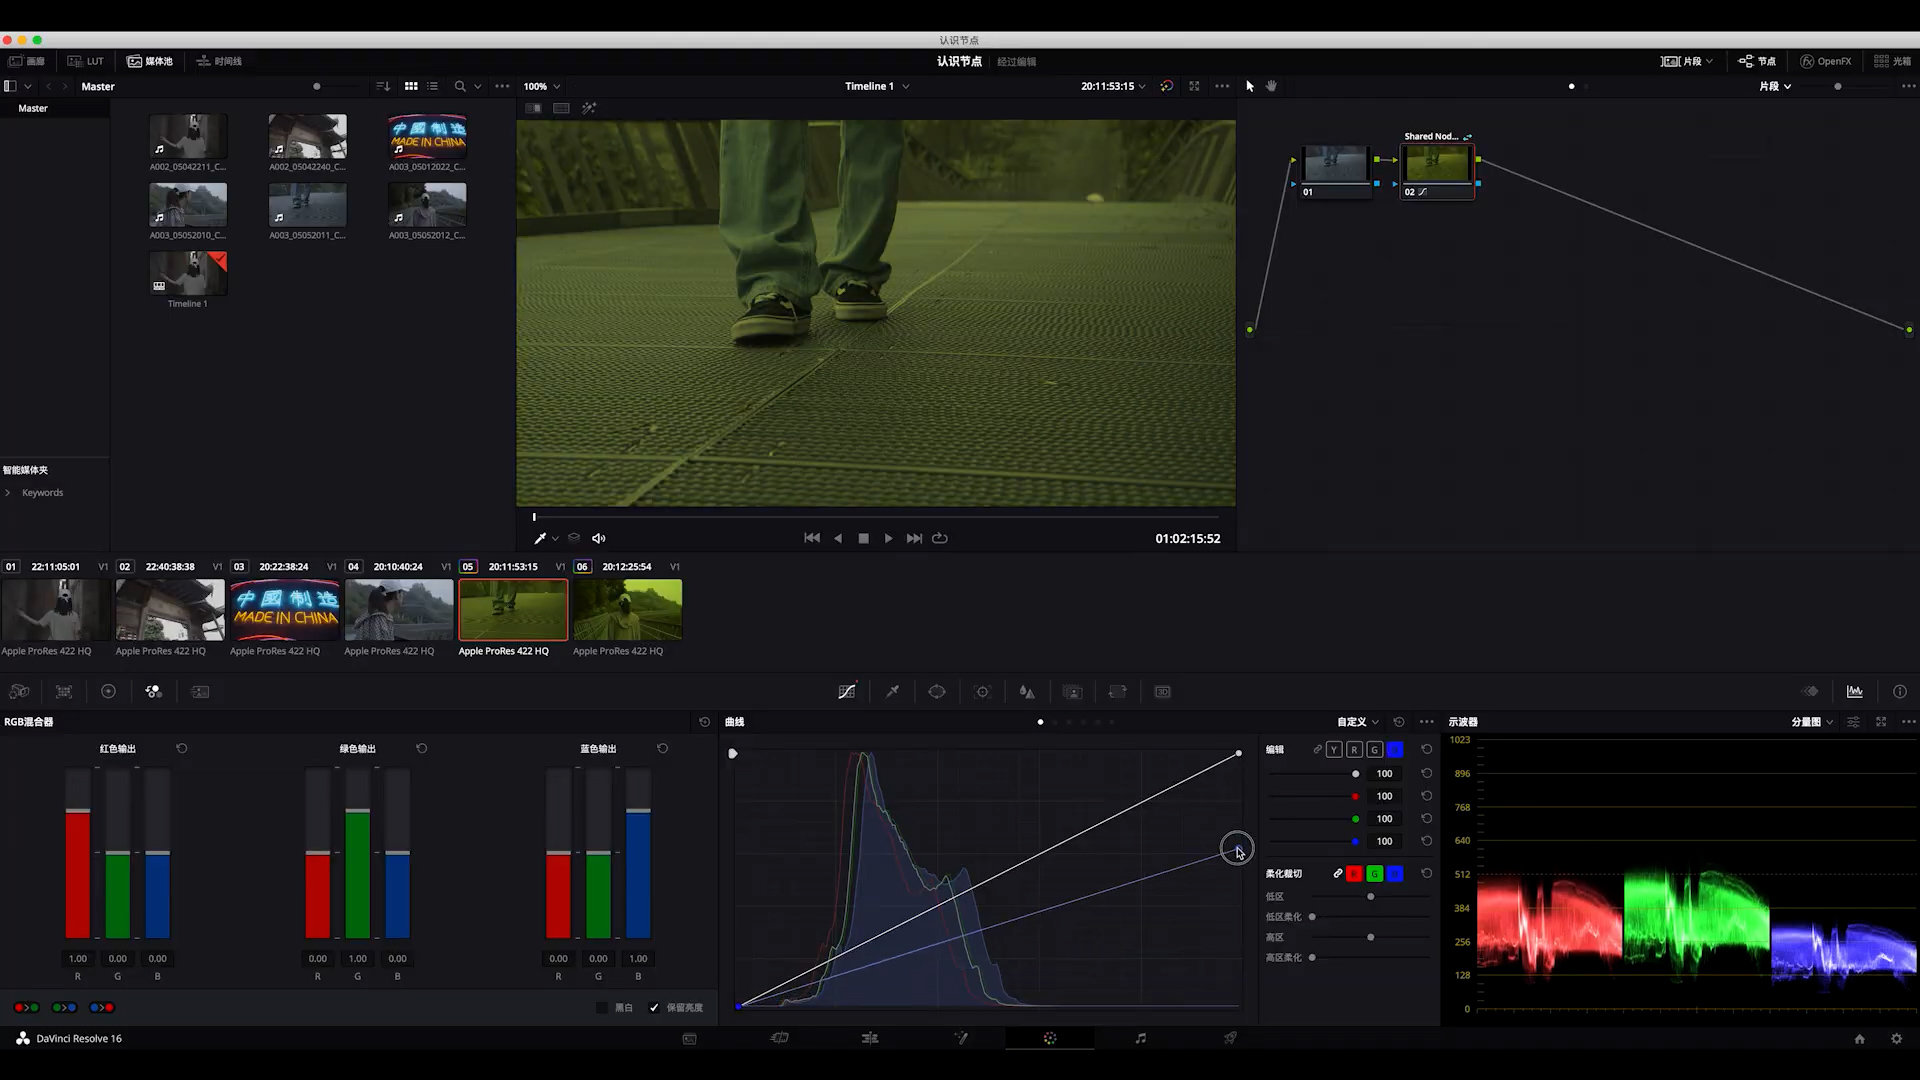Open the Curves palette icon

click(x=847, y=692)
